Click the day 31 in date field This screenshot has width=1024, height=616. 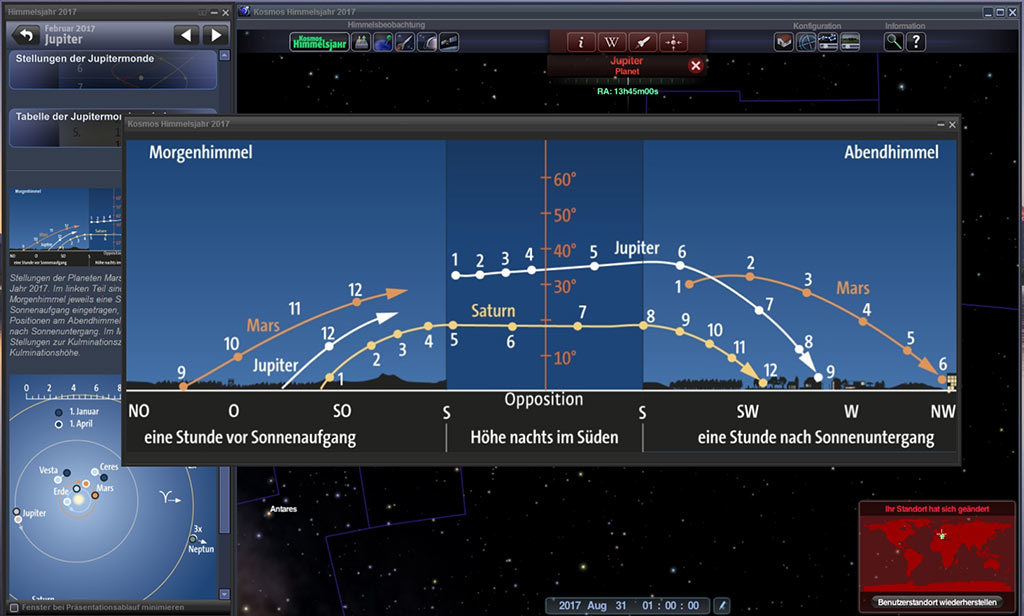621,606
